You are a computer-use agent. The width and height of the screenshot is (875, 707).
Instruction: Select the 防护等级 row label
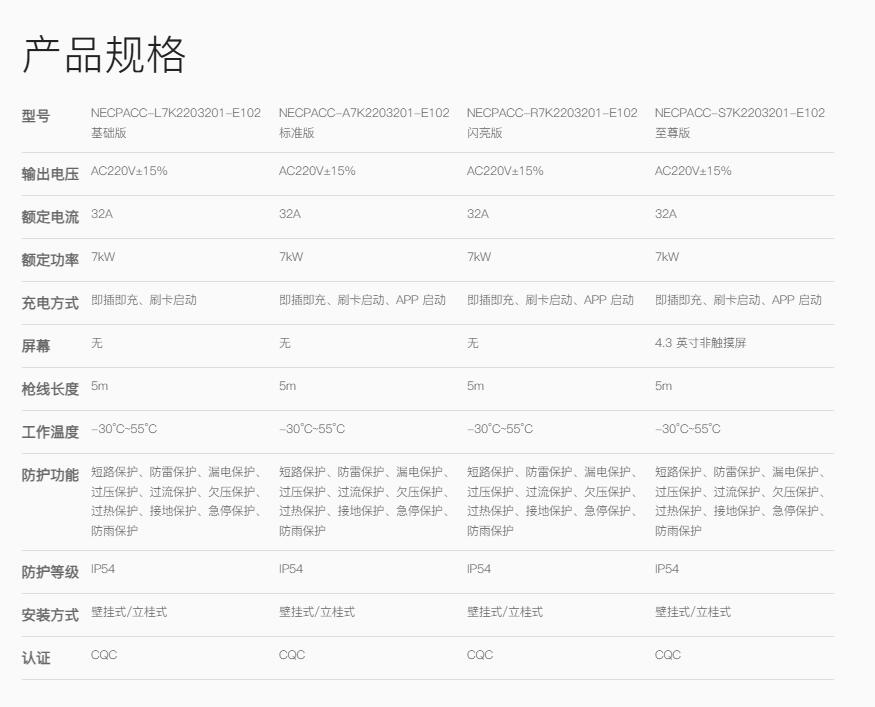pyautogui.click(x=50, y=572)
